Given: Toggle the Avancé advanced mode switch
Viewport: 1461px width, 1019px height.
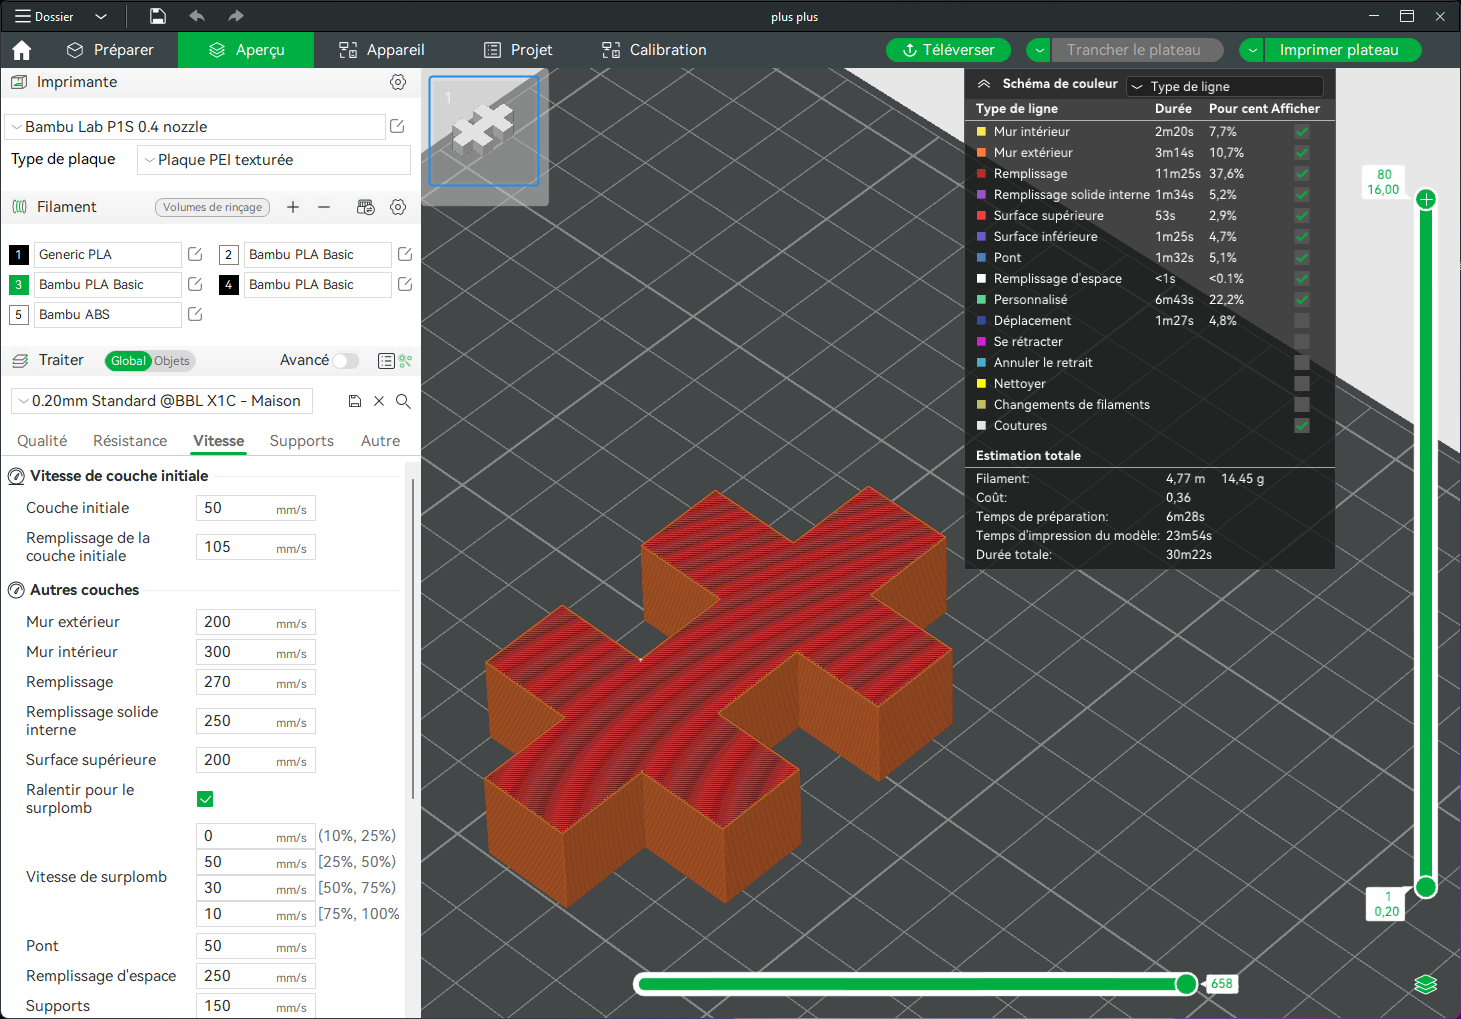Looking at the screenshot, I should (346, 361).
